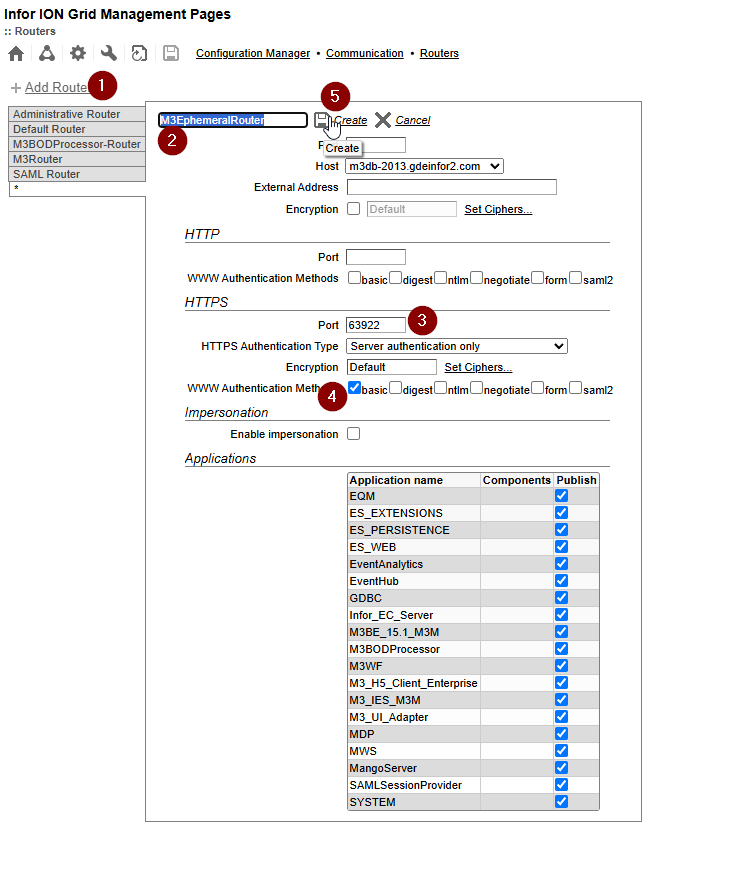Click the Add Router link
Screen dimensions: 736x878
pos(57,87)
